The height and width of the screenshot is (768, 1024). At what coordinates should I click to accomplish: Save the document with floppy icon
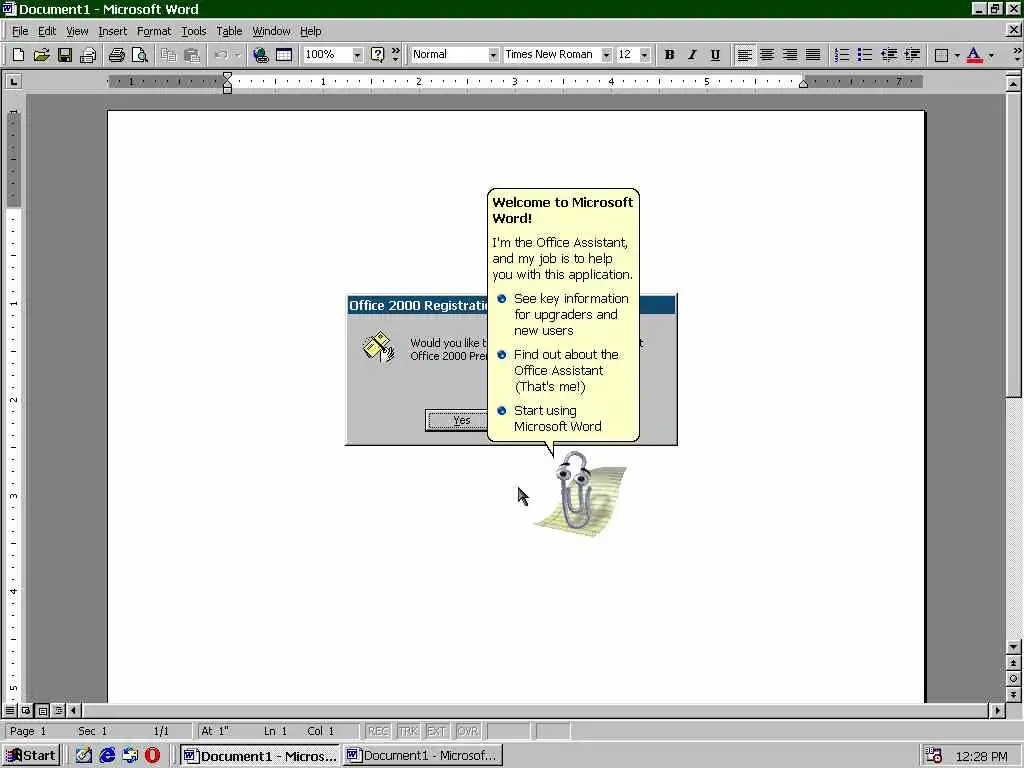(x=65, y=55)
